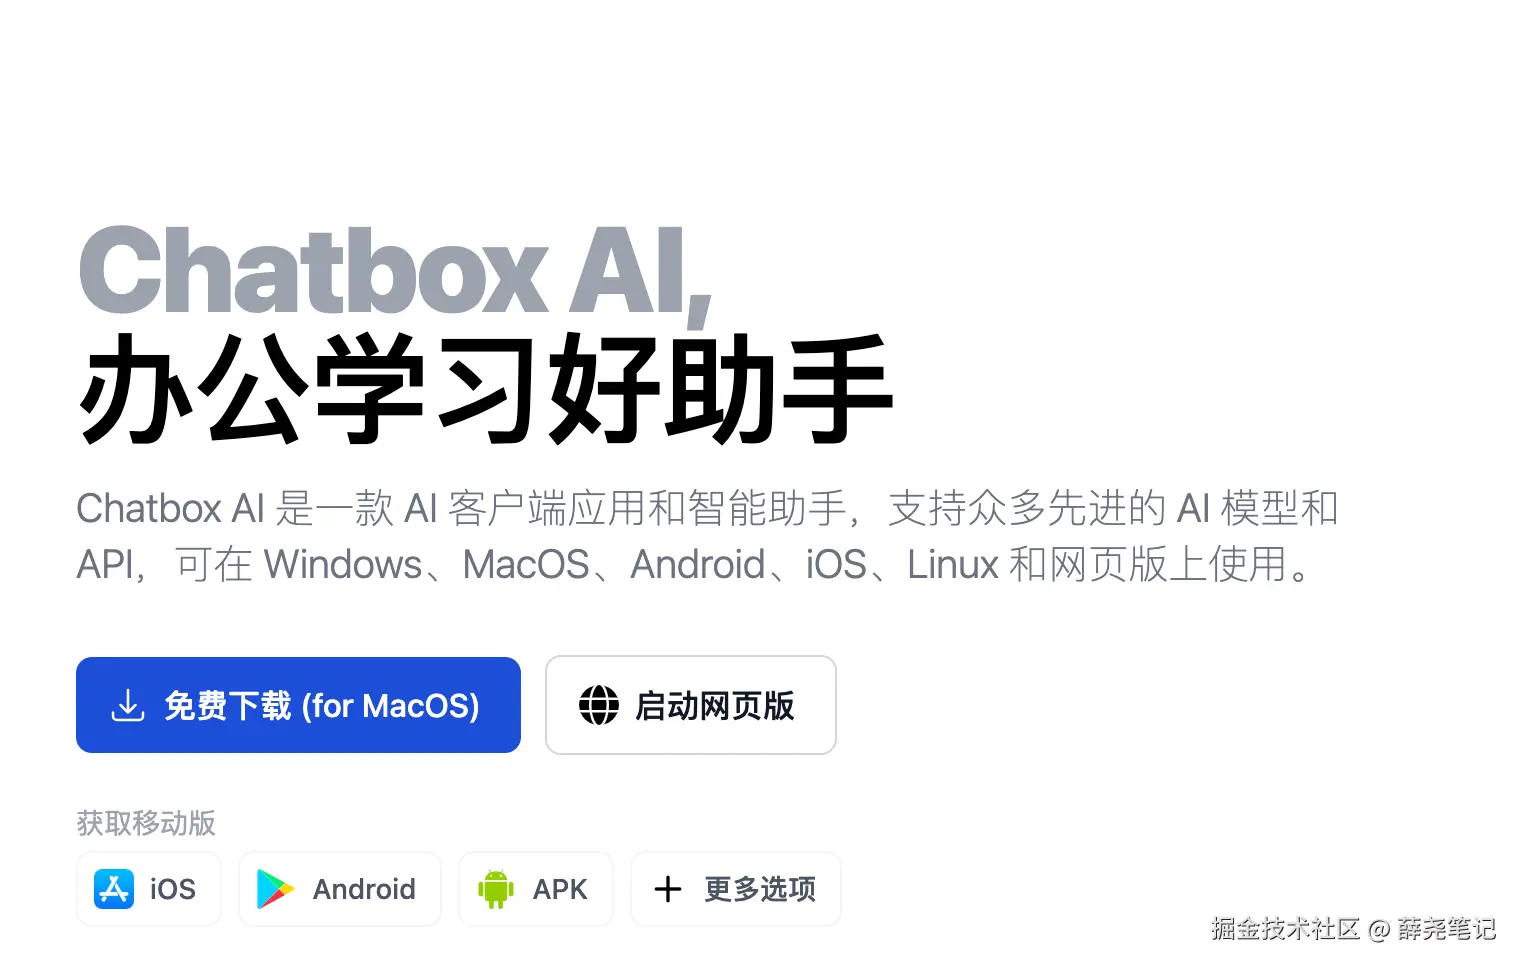
Task: Click the word 客户端应用 in description
Action: [x=547, y=509]
